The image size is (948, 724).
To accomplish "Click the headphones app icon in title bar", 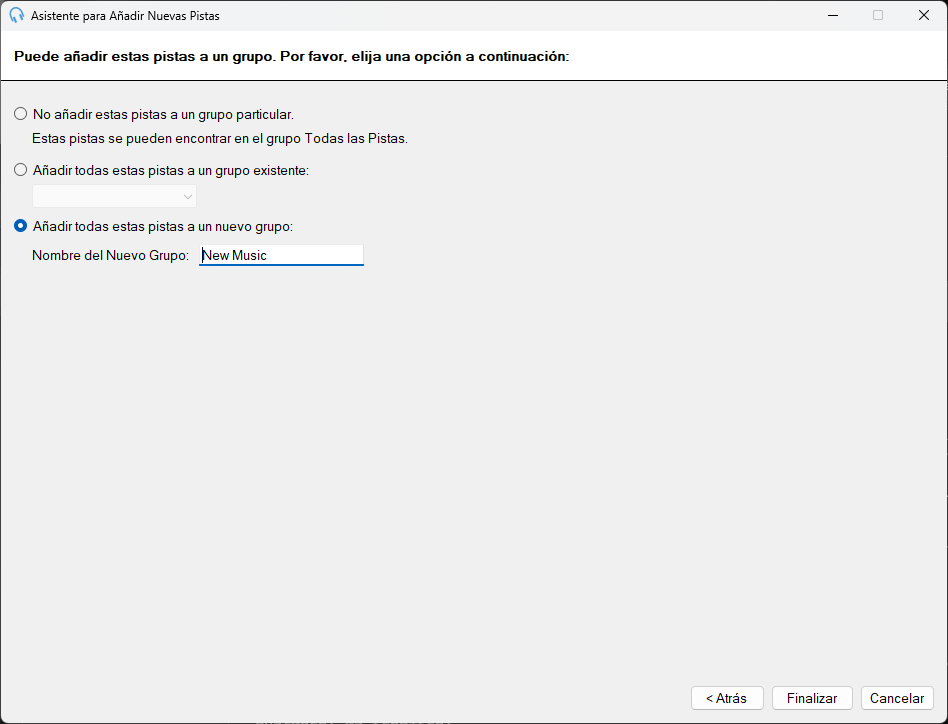I will [16, 16].
